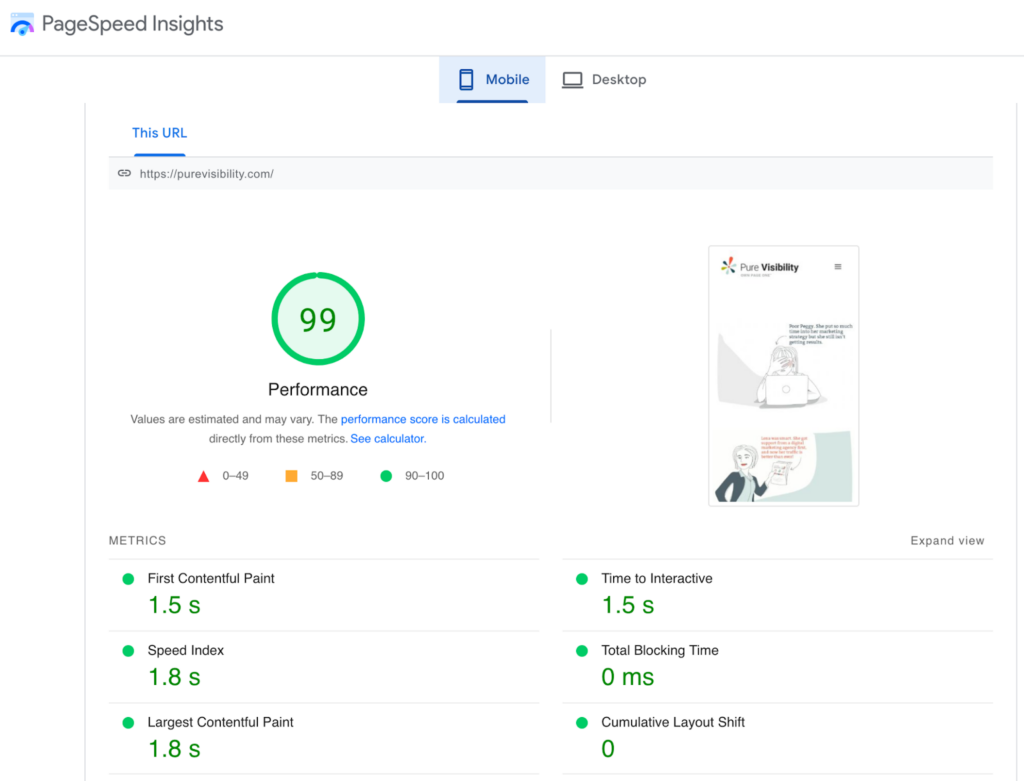
Task: Open the See calculator link
Action: point(387,438)
